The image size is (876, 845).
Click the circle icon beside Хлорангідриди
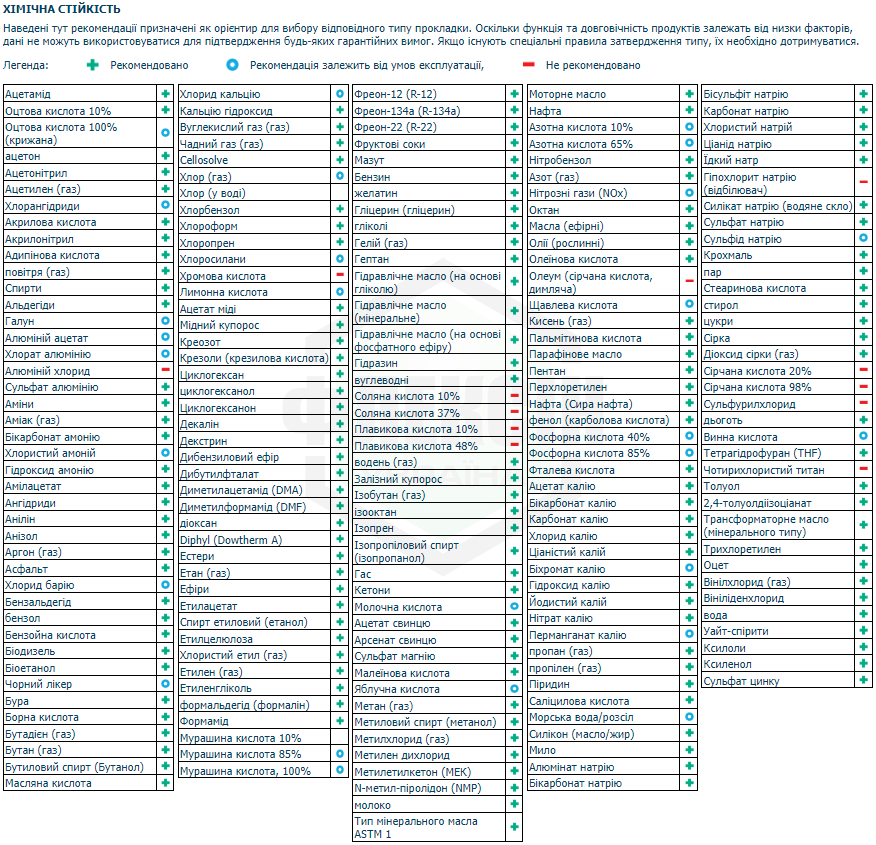[165, 205]
